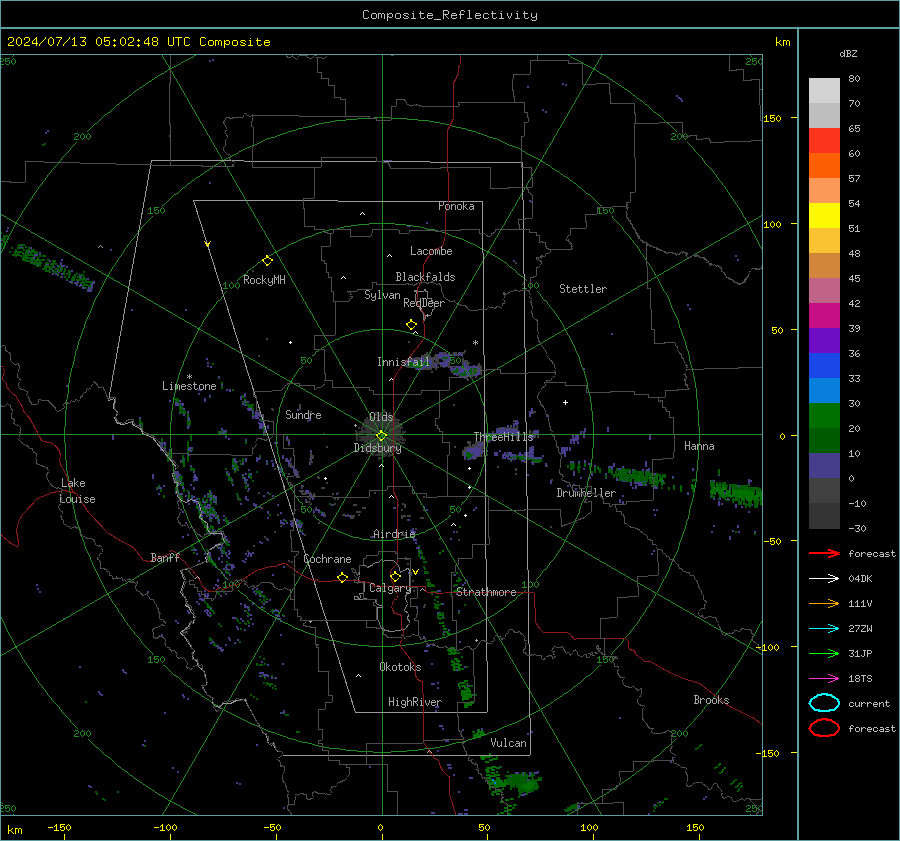Click the magenta 39–42 dBZ color swatch
Viewport: 900px width, 841px height.
[x=824, y=316]
